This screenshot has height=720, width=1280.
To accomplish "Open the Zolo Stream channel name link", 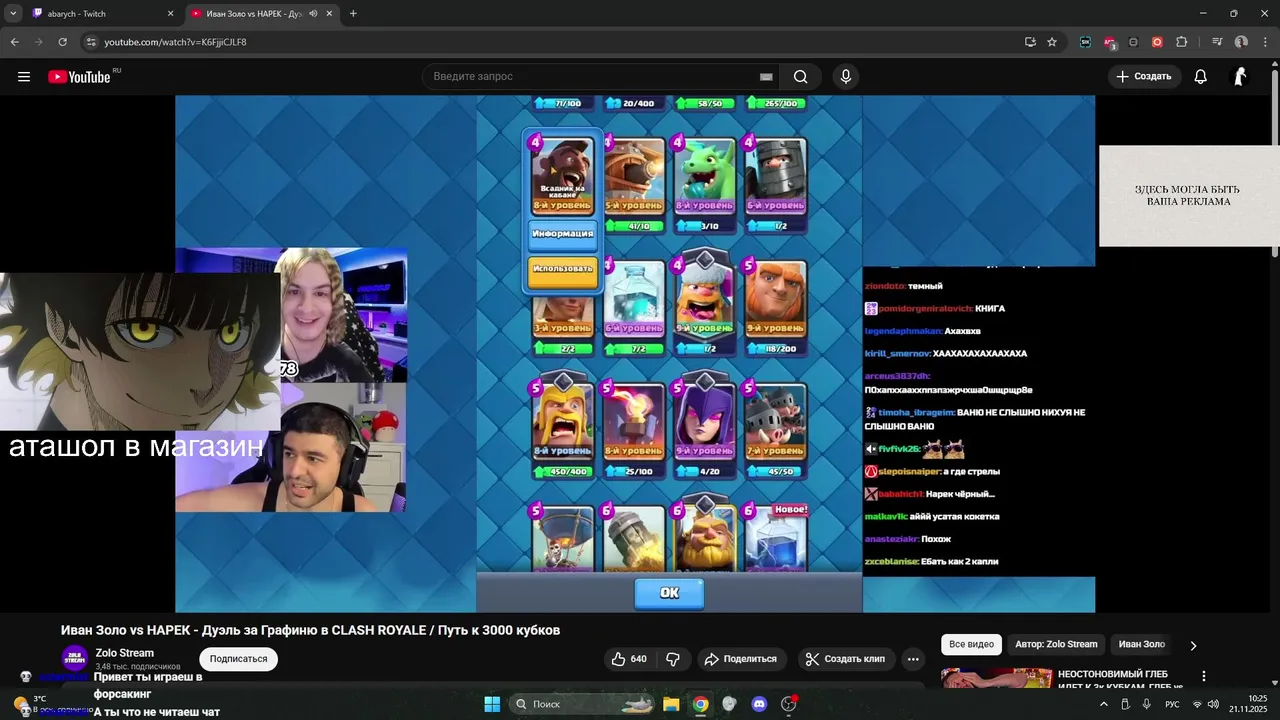I will click(x=125, y=653).
